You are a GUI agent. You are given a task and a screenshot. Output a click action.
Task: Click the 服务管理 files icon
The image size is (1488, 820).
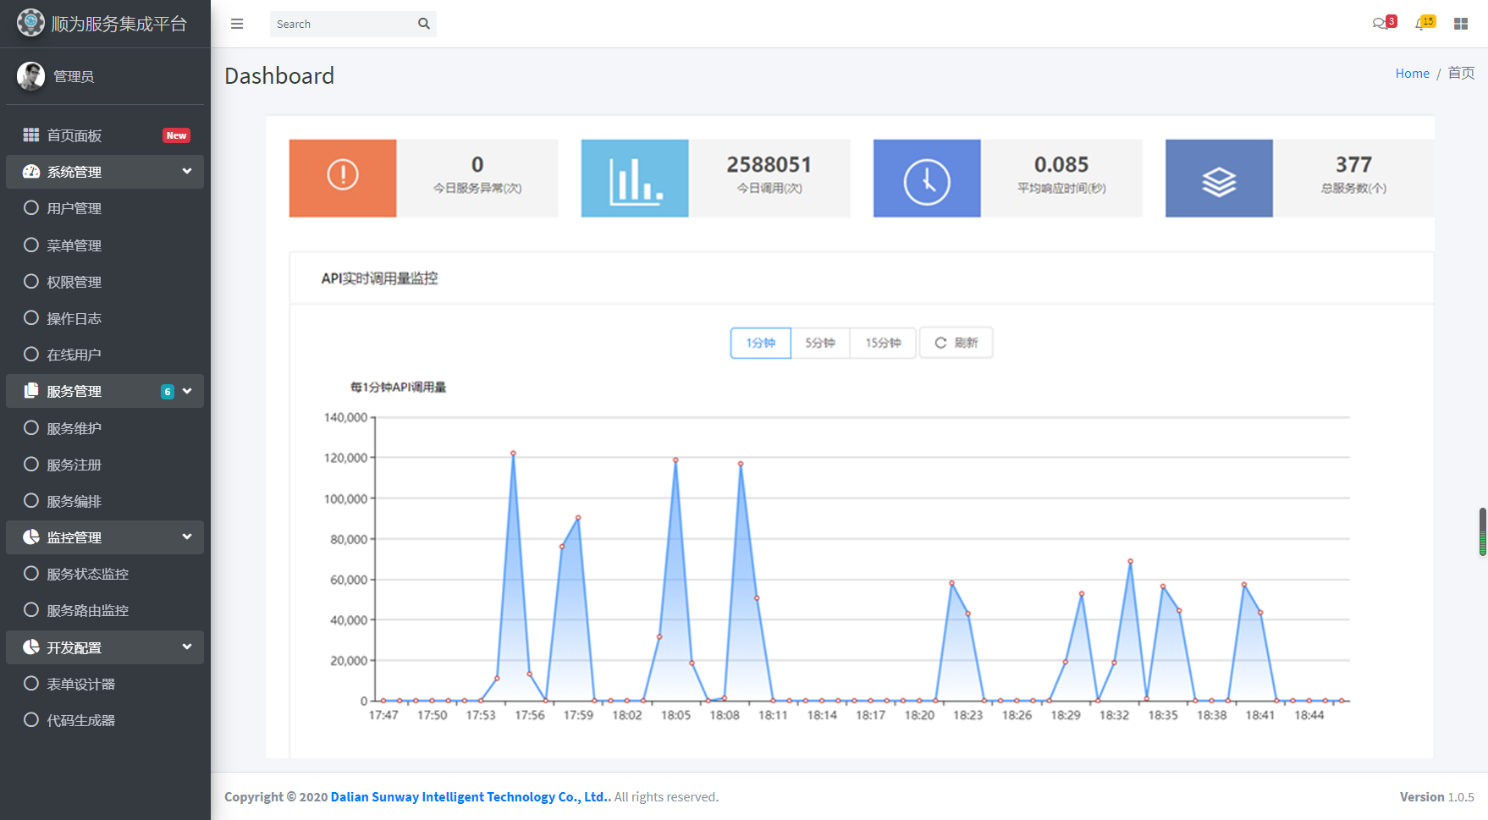[x=31, y=391]
